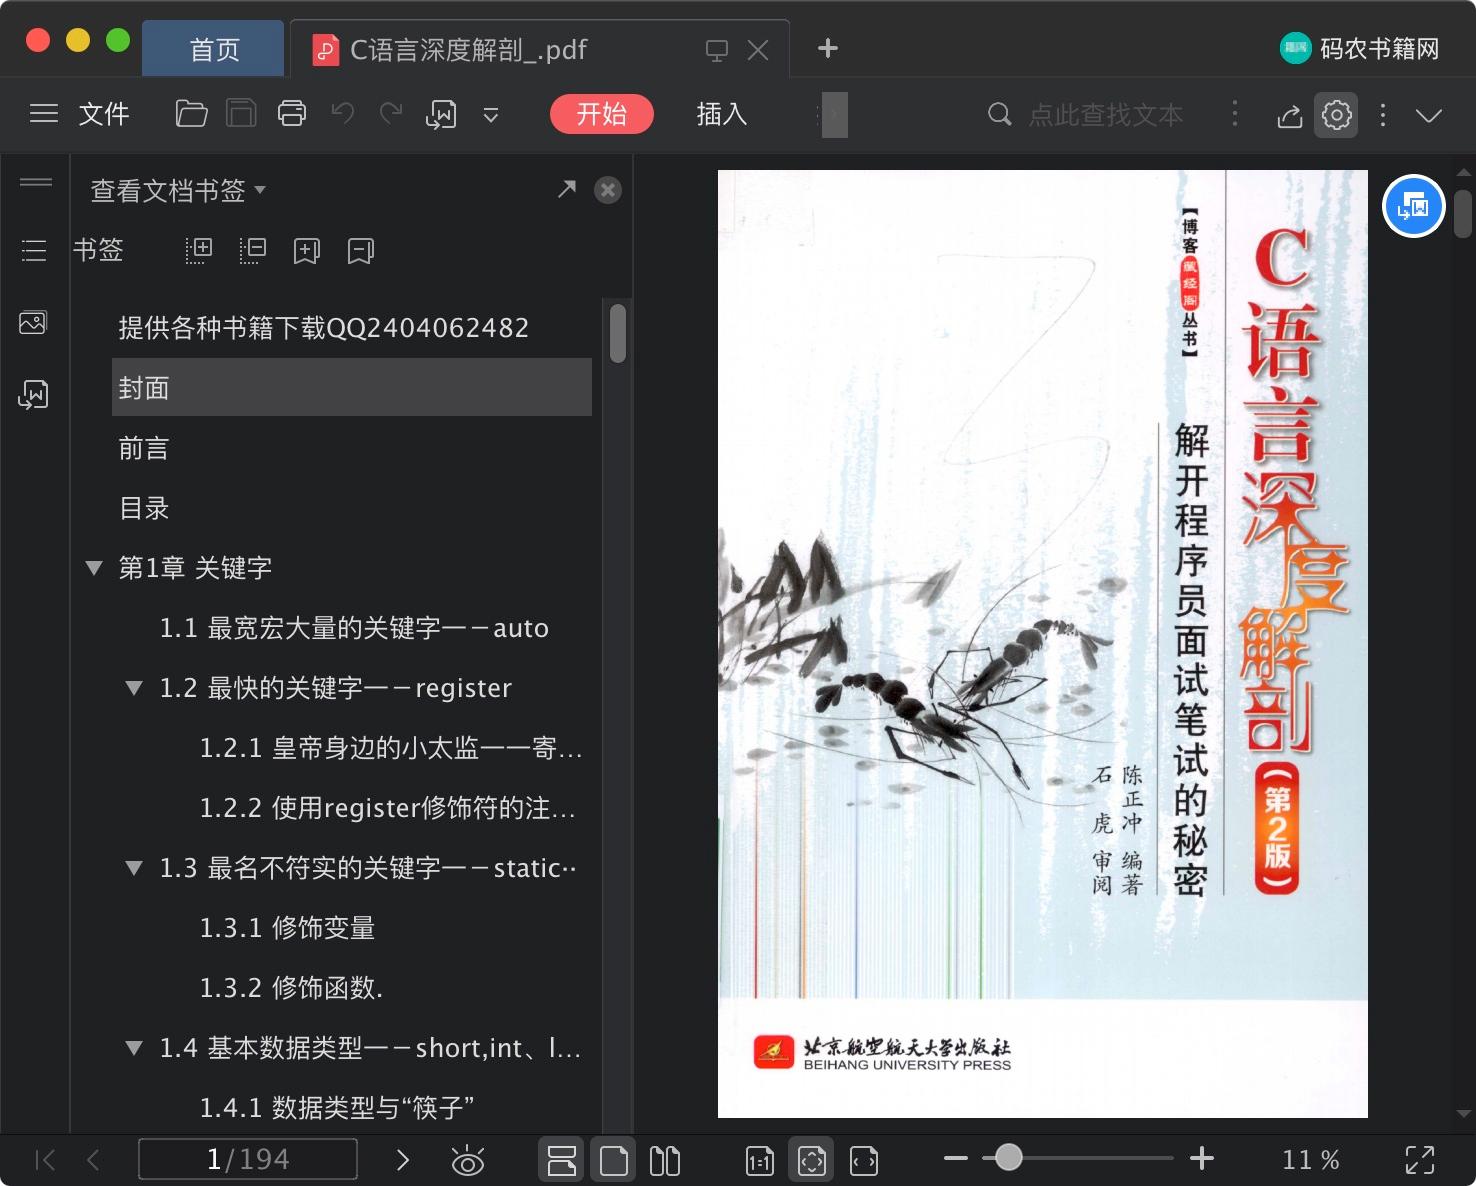1476x1186 pixels.
Task: Select the 插入 ribbon tab
Action: [722, 114]
